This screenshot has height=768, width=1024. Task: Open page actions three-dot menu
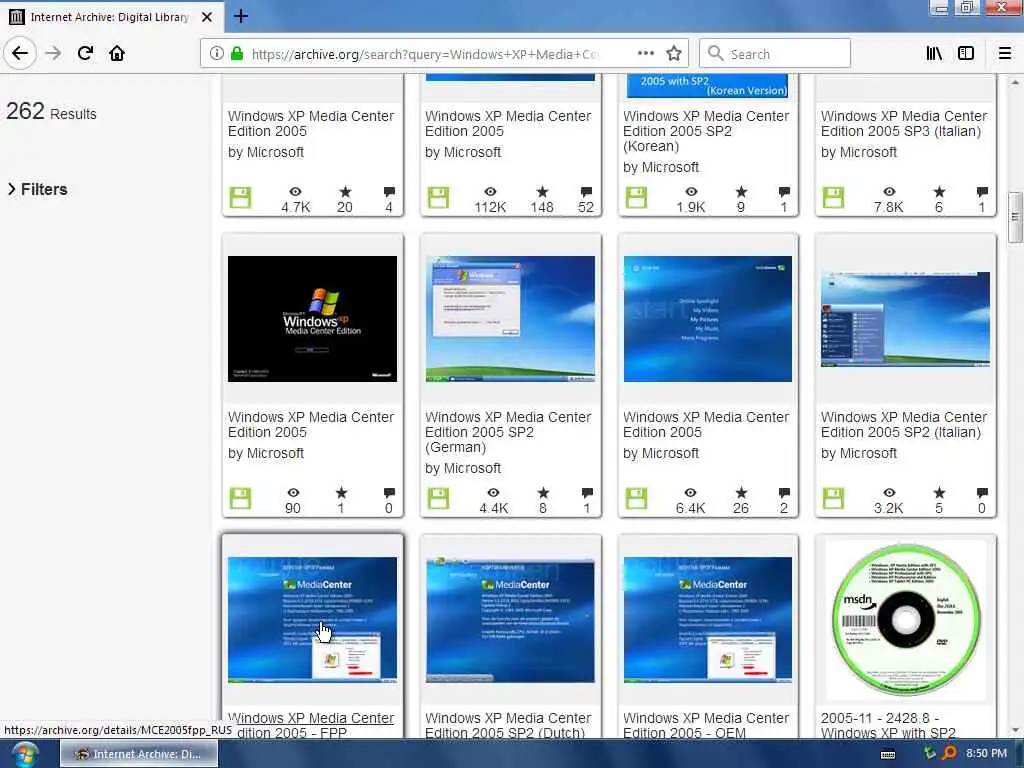click(645, 54)
